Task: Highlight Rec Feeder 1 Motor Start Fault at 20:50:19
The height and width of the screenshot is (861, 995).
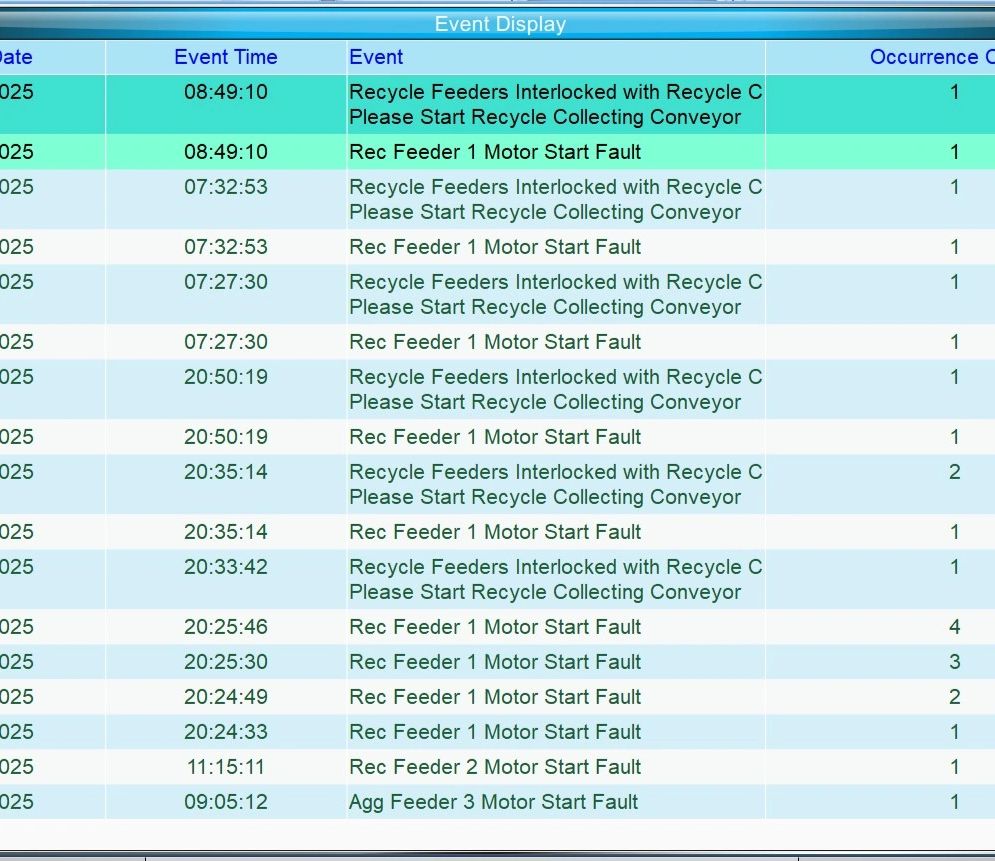Action: [x=495, y=437]
